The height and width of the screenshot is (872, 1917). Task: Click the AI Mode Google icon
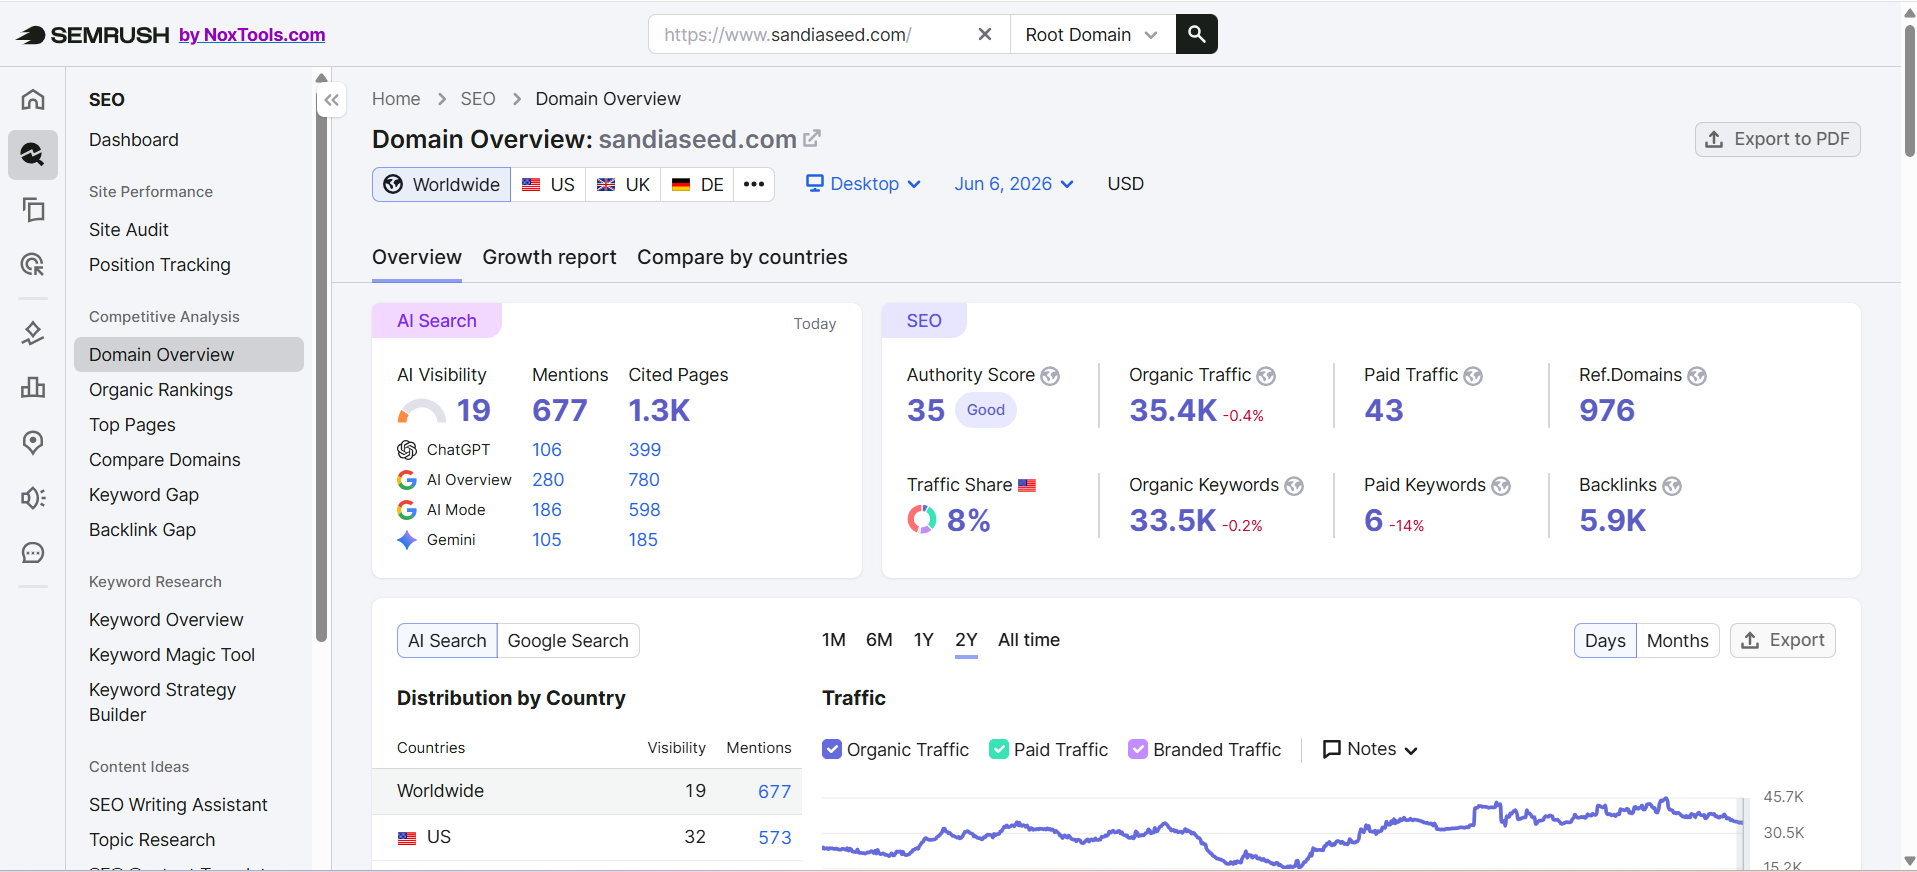(407, 510)
